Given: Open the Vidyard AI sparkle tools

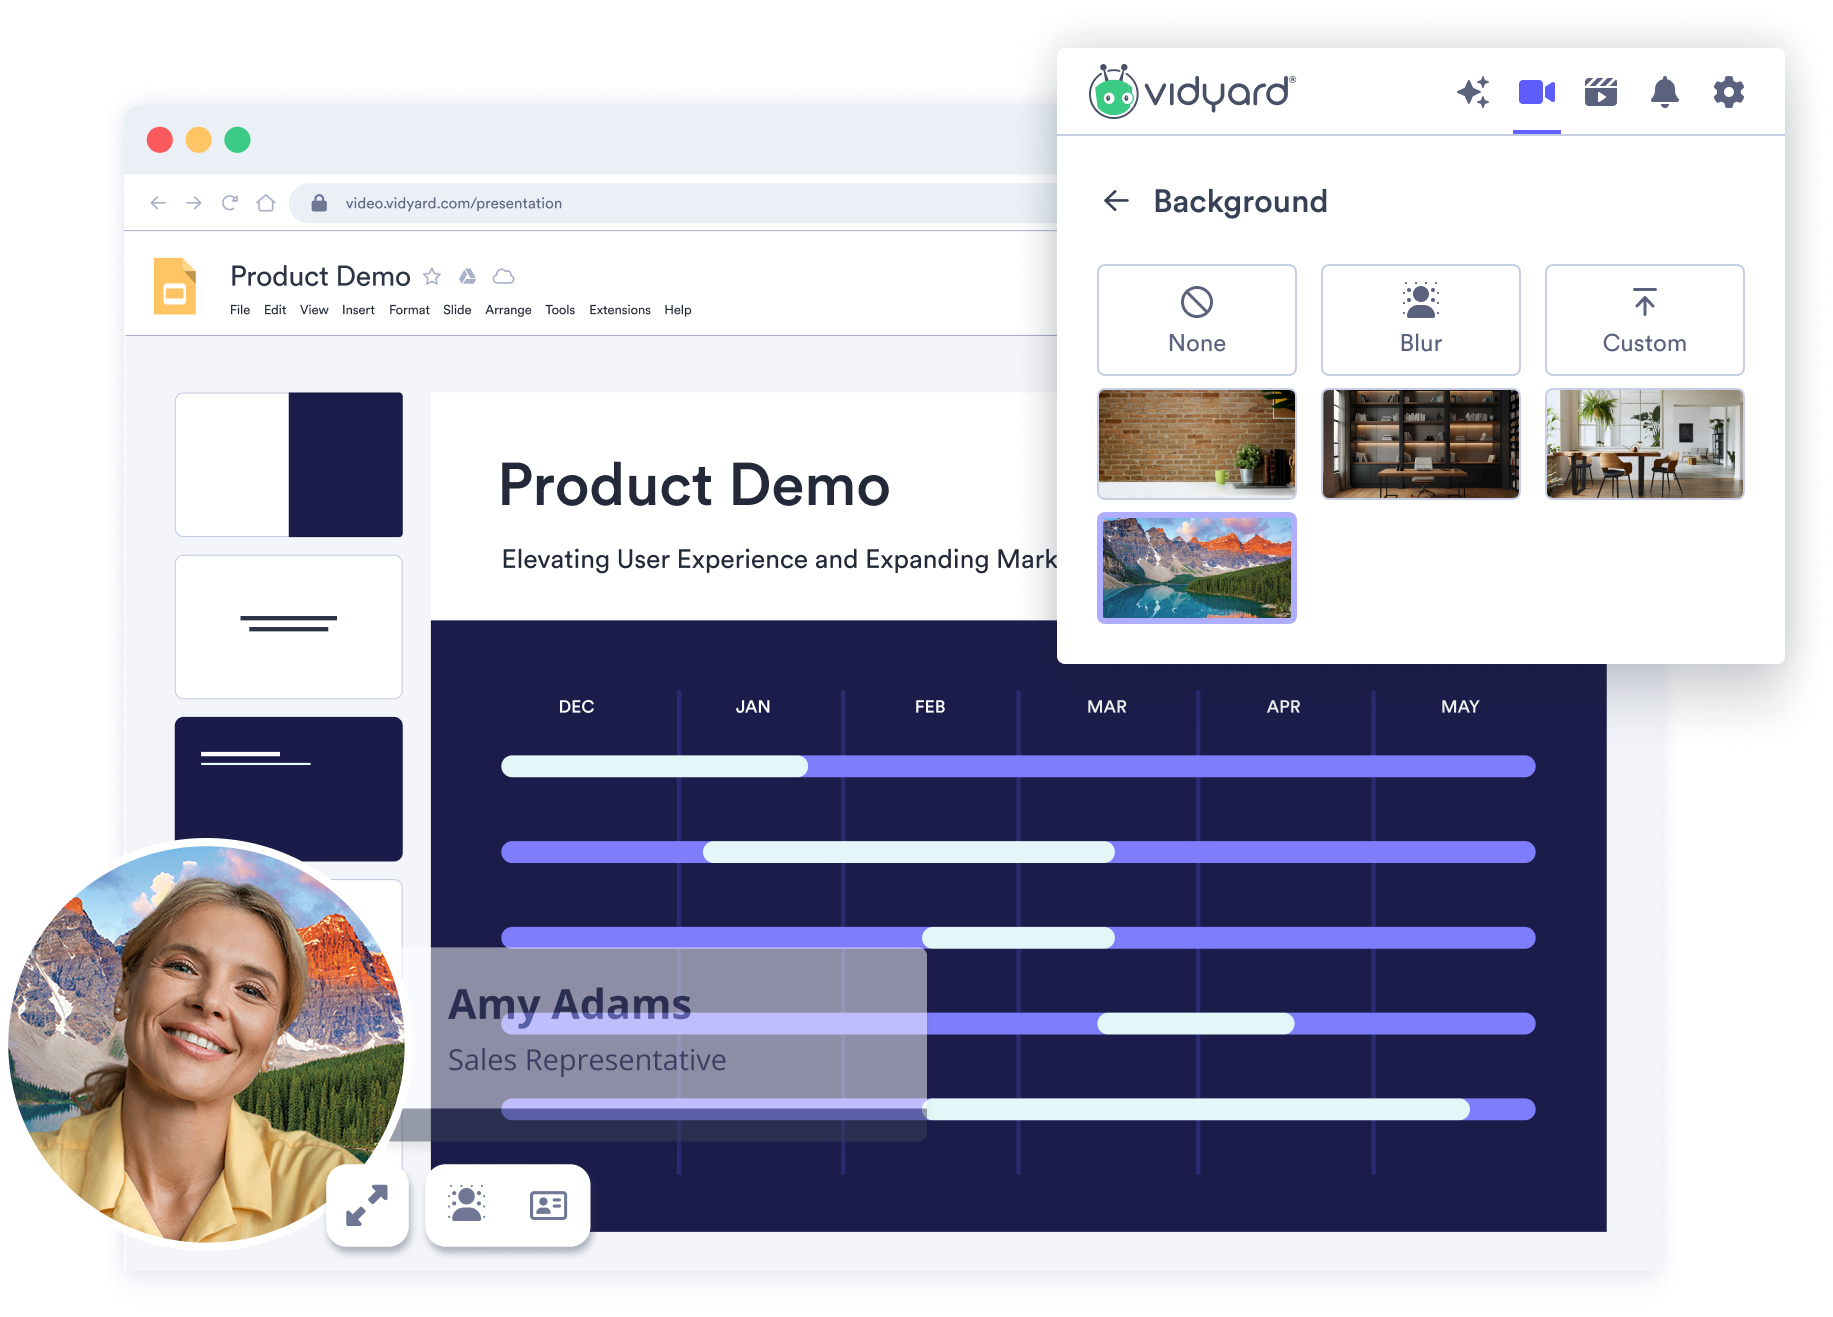Looking at the screenshot, I should [x=1472, y=92].
